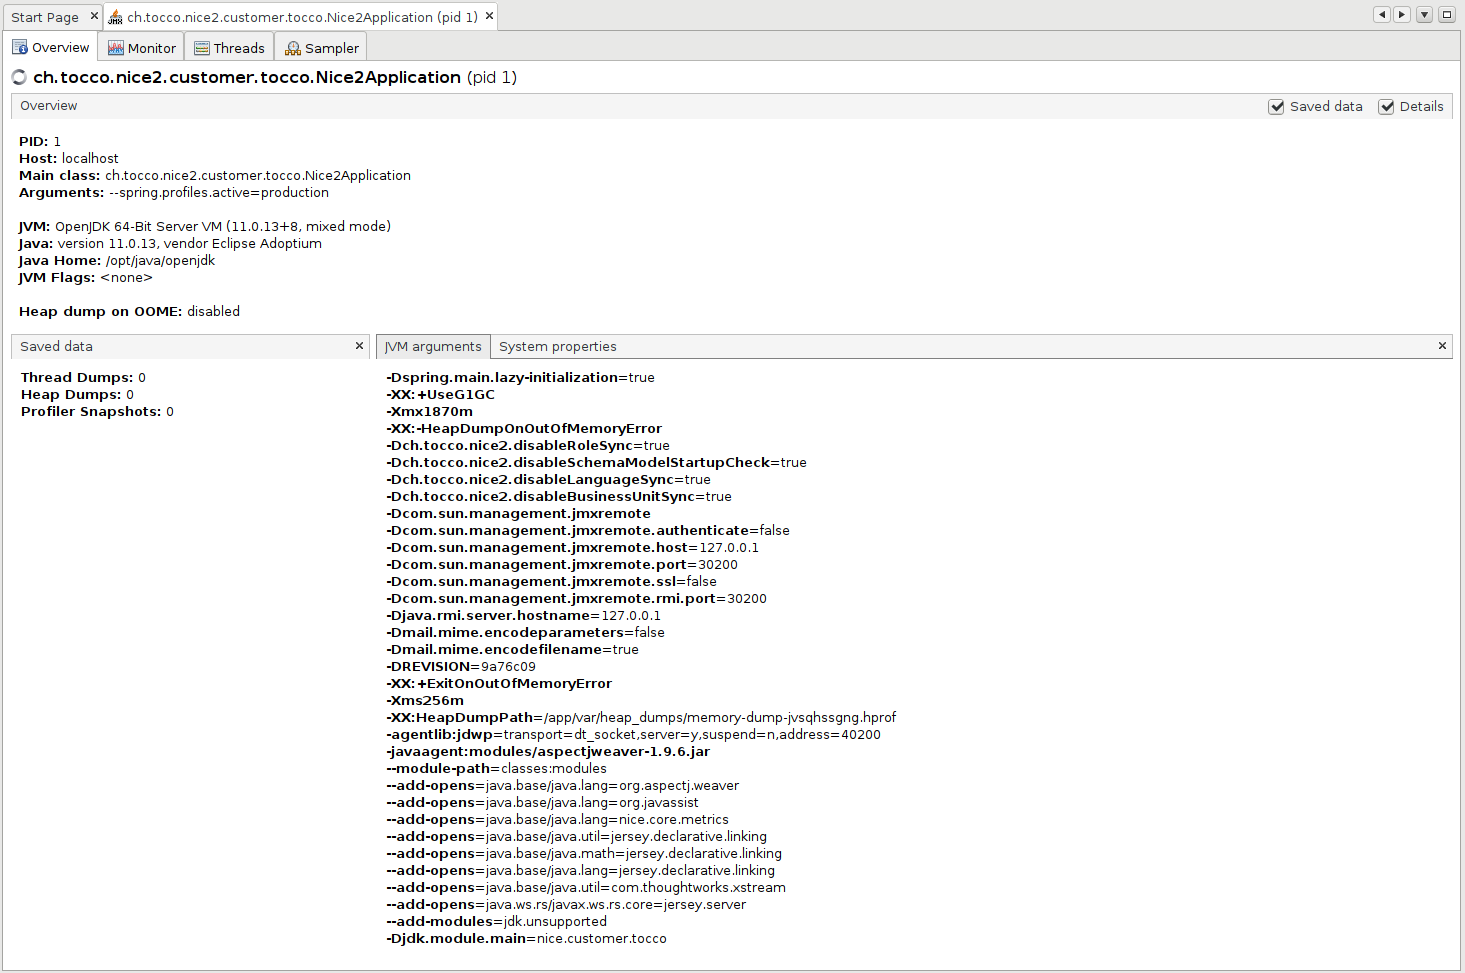Click the 'Host: localhost' line

[x=69, y=158]
